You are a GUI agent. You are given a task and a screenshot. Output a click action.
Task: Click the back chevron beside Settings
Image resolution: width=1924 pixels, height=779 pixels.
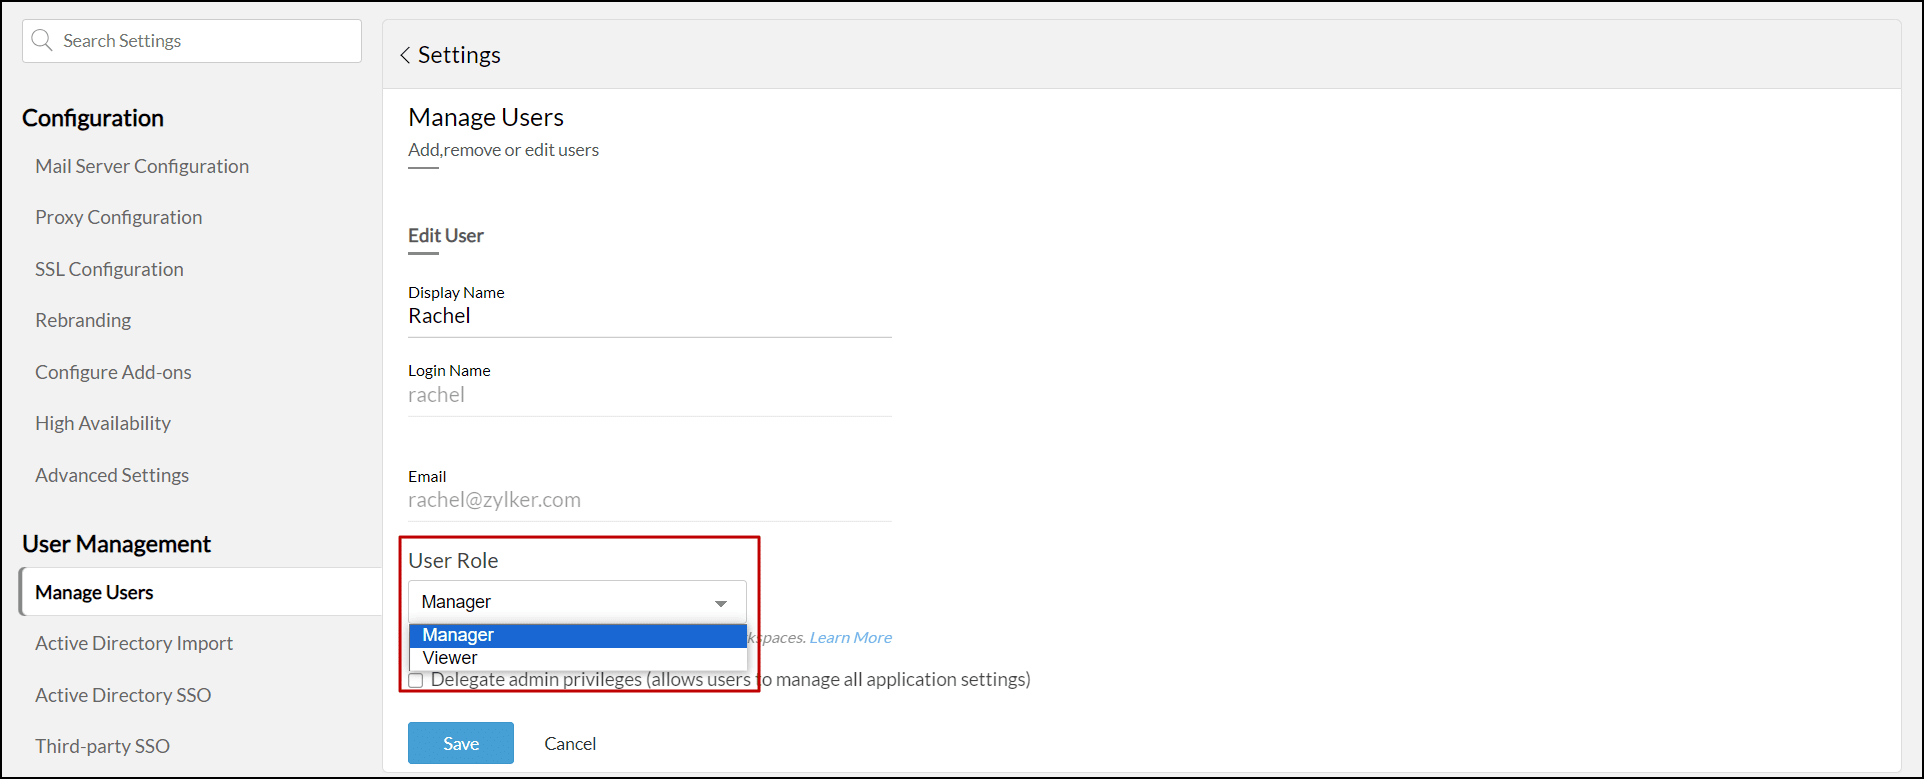point(405,56)
